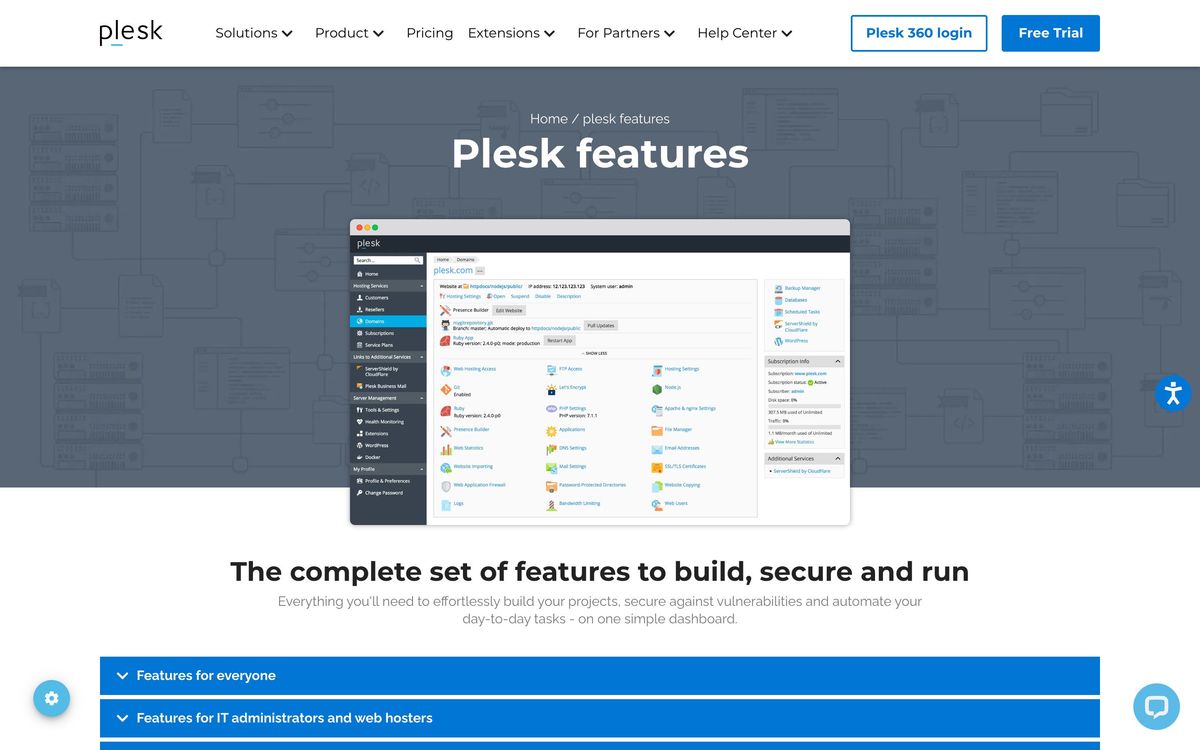
Task: Click the Bandwidth Limiting icon
Action: (x=551, y=504)
